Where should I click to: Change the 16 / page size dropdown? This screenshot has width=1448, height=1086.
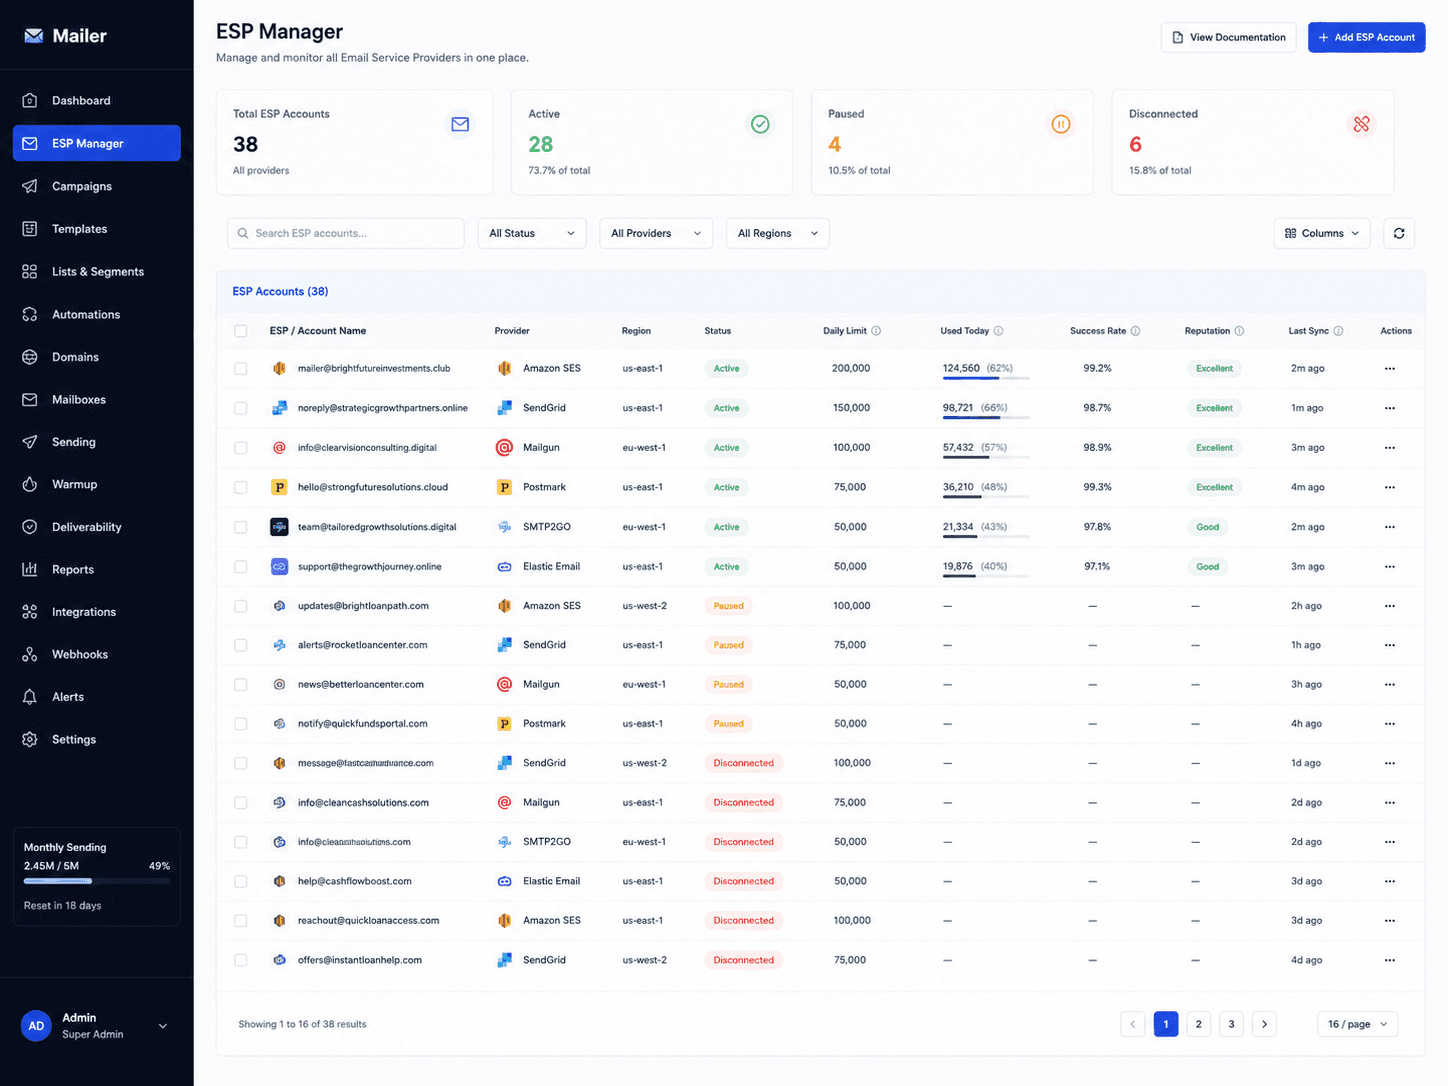1358,1024
